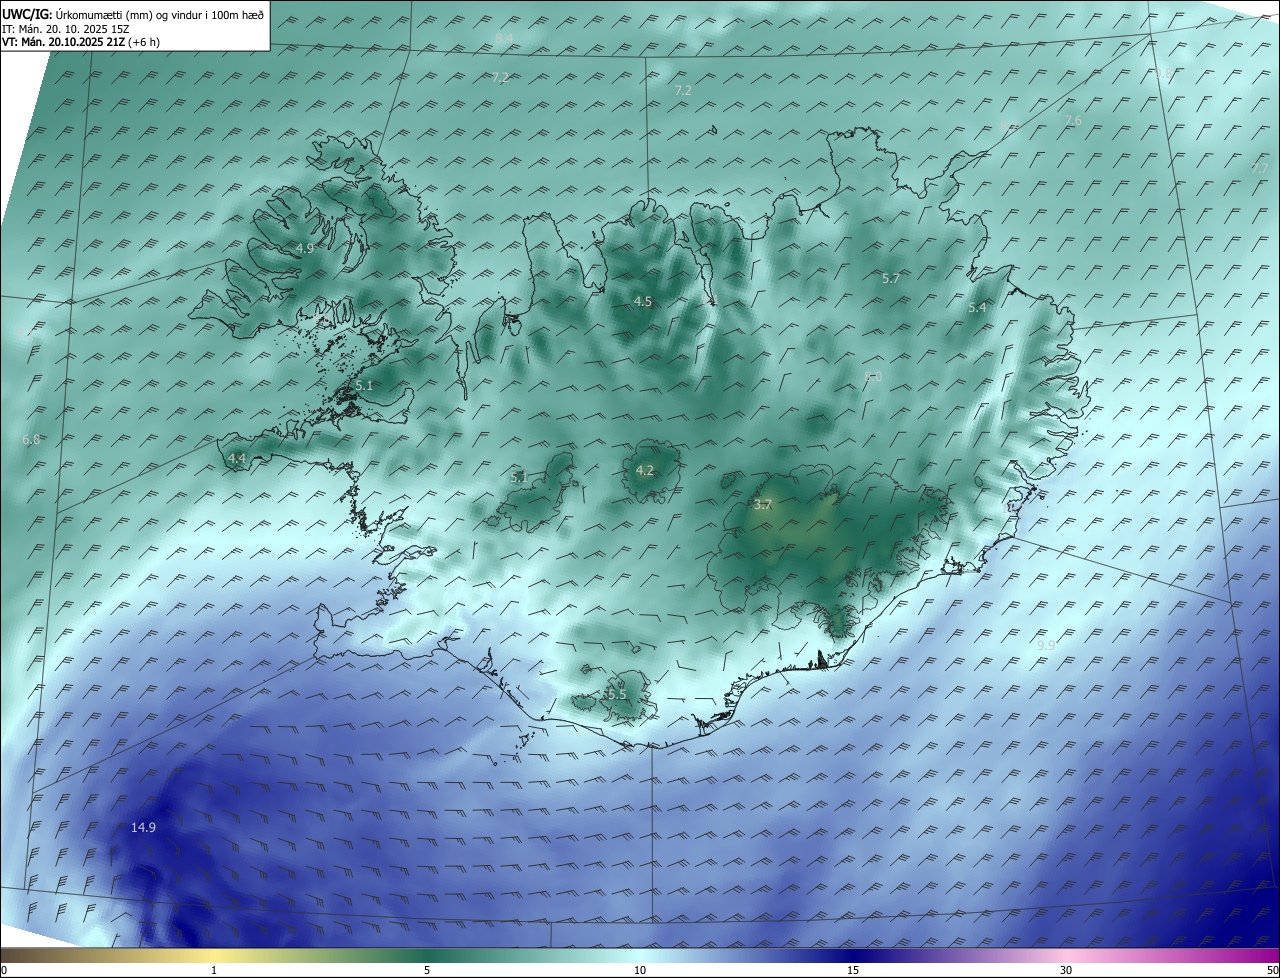Click the legend tick label 10
This screenshot has height=978, width=1280.
tap(640, 970)
